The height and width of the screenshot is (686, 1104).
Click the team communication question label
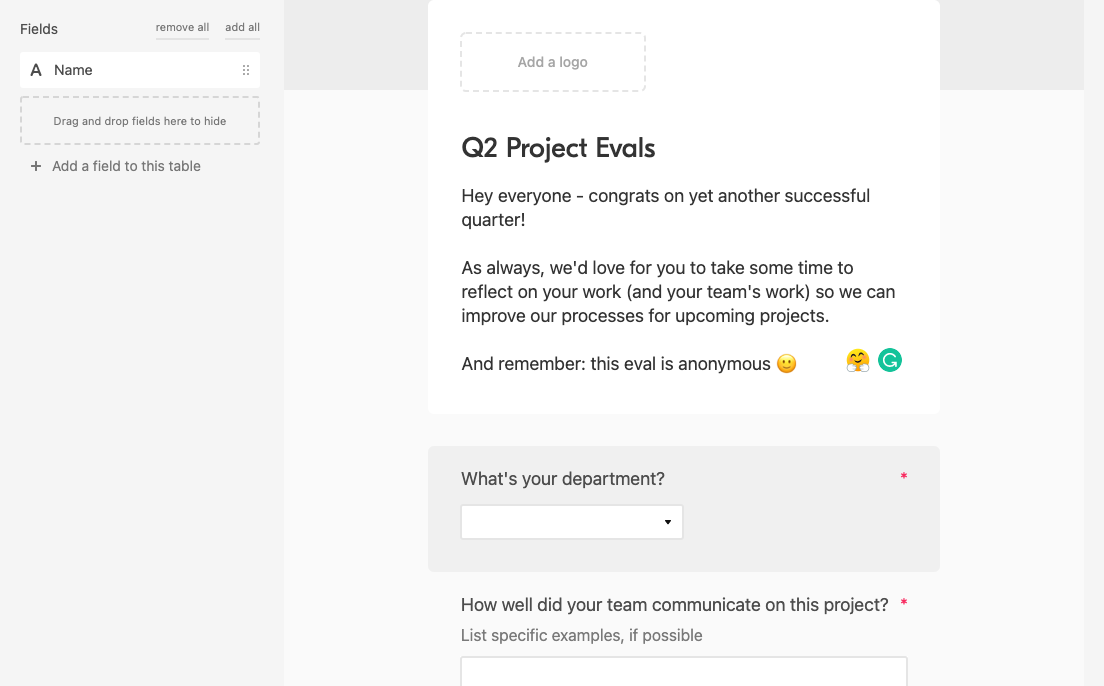click(x=675, y=605)
